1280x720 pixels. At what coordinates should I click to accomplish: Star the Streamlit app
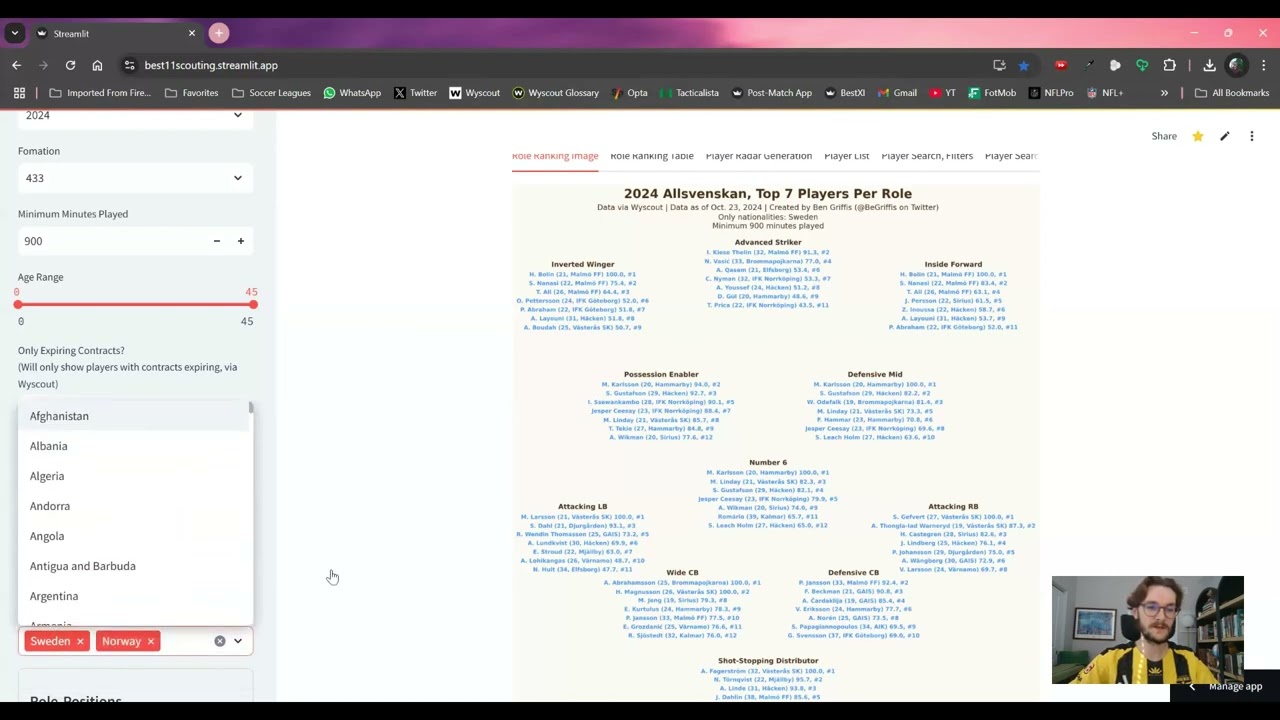[1197, 136]
